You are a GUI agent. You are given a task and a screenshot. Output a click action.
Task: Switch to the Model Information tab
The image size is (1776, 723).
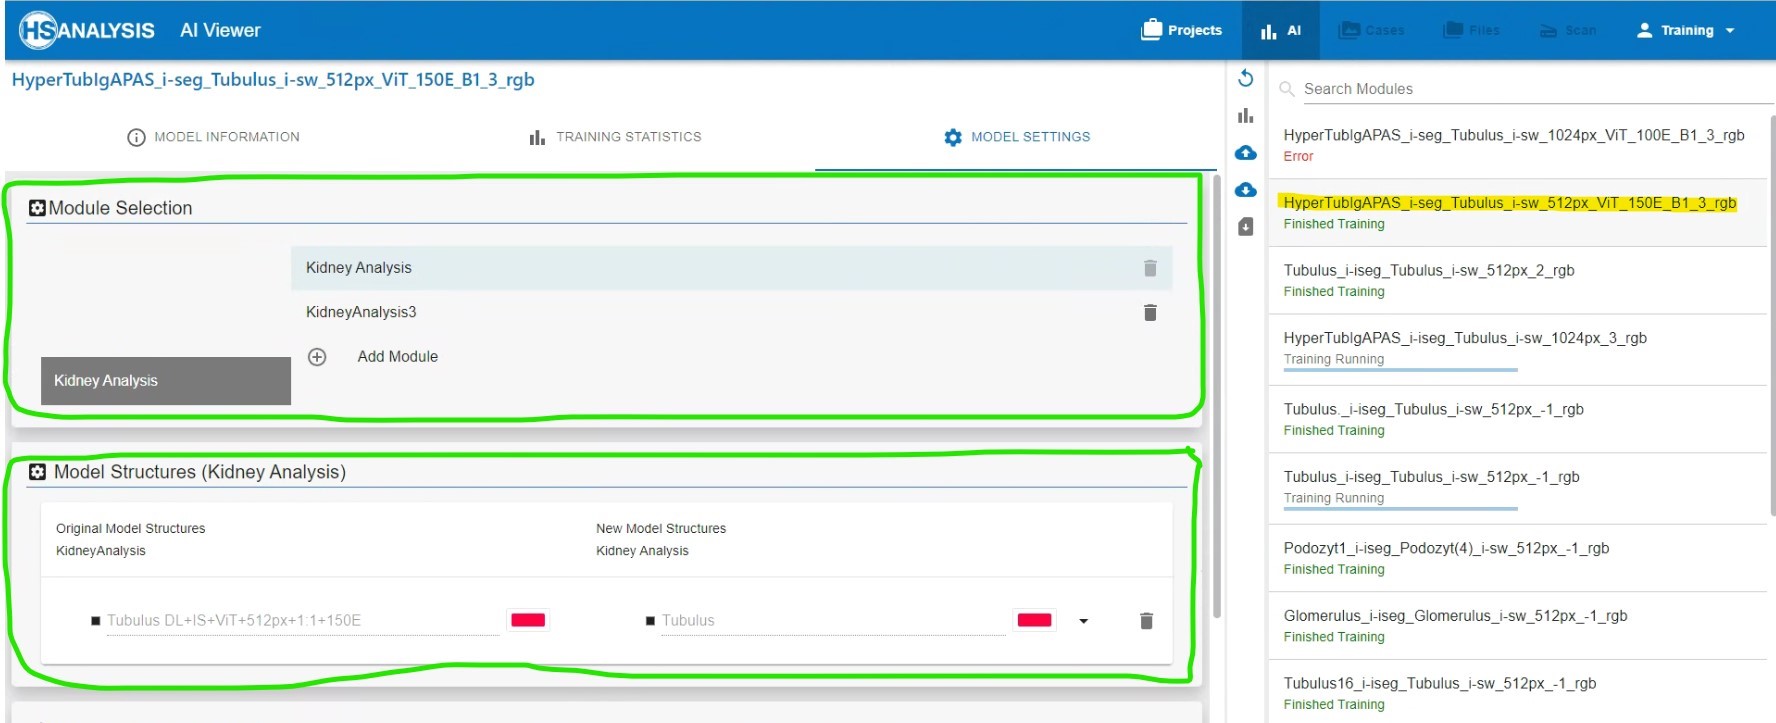pos(213,137)
